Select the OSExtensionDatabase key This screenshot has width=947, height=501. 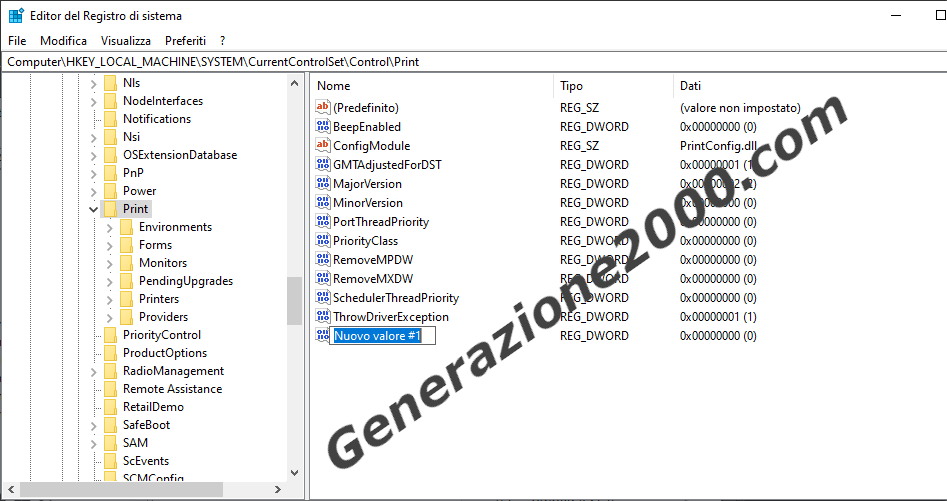tap(180, 155)
